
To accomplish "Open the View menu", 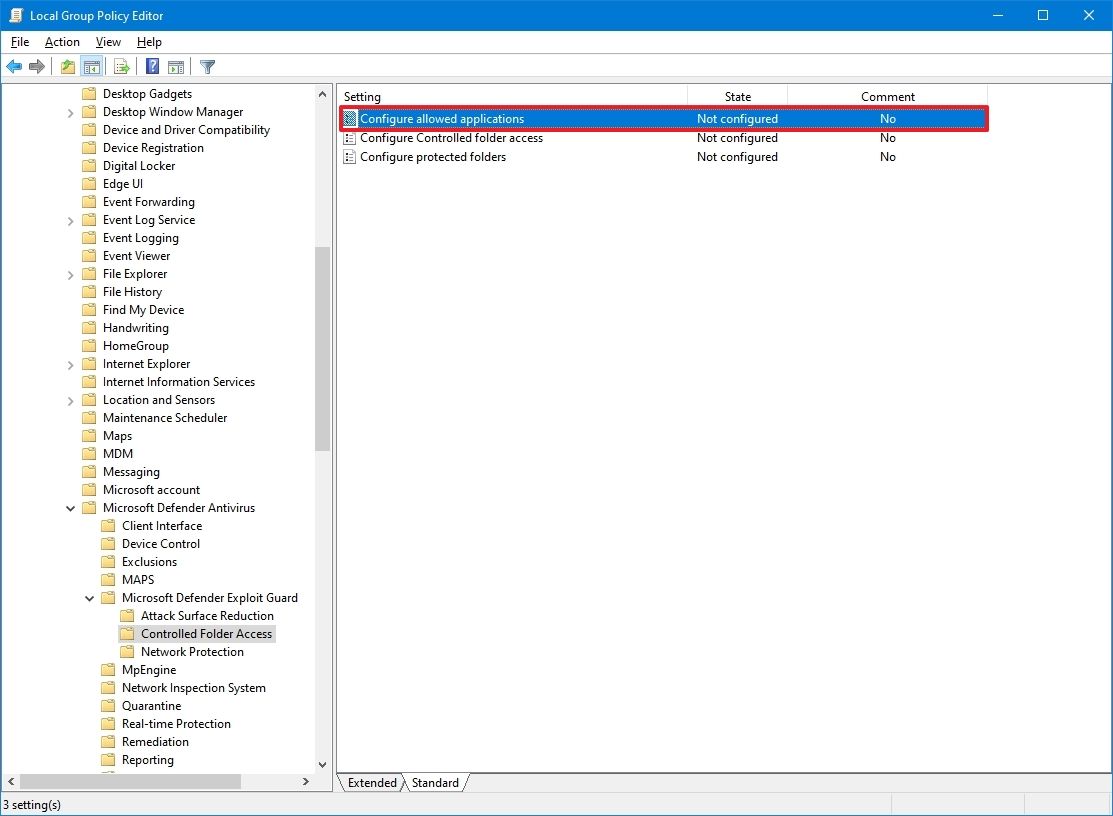I will pos(108,42).
